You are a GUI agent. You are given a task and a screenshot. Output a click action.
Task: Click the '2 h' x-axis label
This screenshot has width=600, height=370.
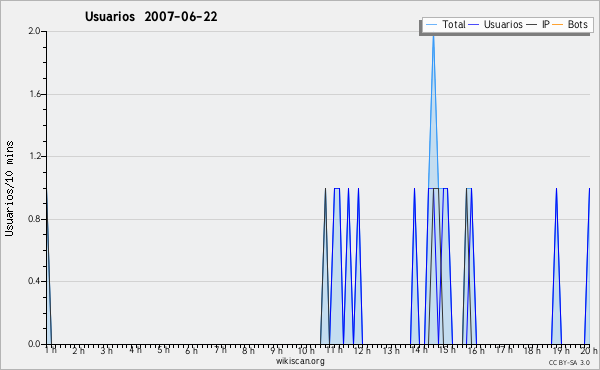pos(78,350)
